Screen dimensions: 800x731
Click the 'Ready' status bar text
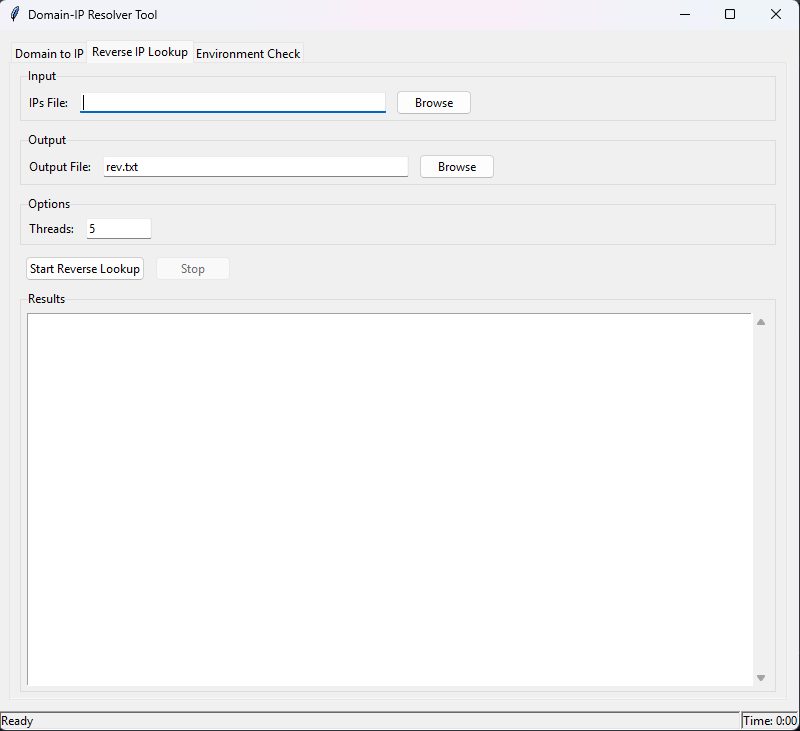[17, 721]
